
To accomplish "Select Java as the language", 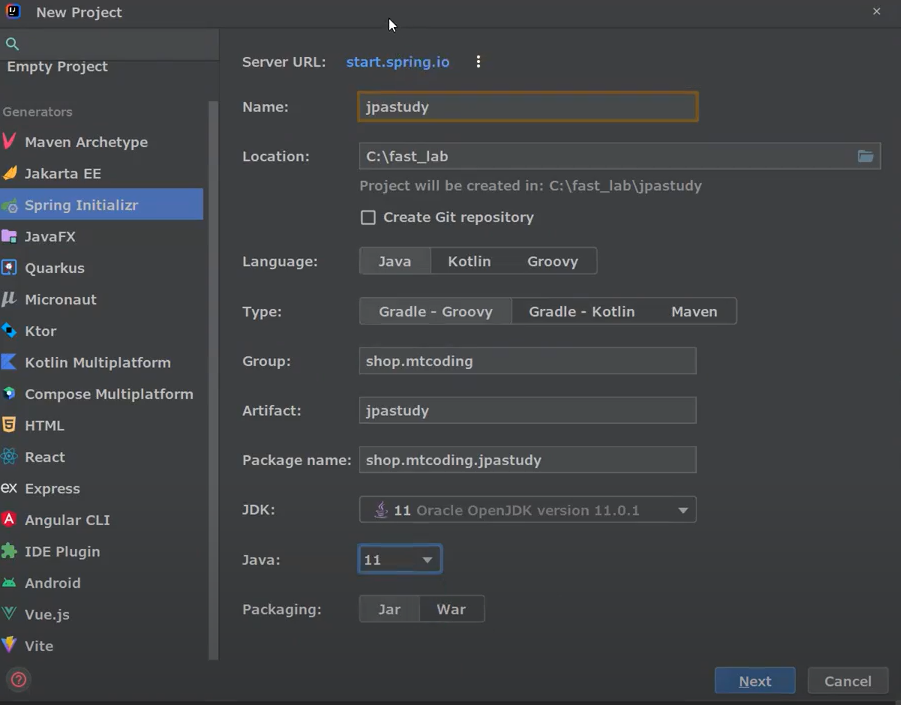I will pos(395,261).
